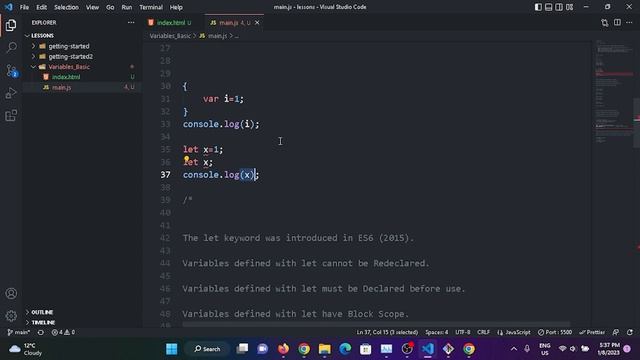
Task: Open the Search view in activity bar
Action: click(x=11, y=47)
